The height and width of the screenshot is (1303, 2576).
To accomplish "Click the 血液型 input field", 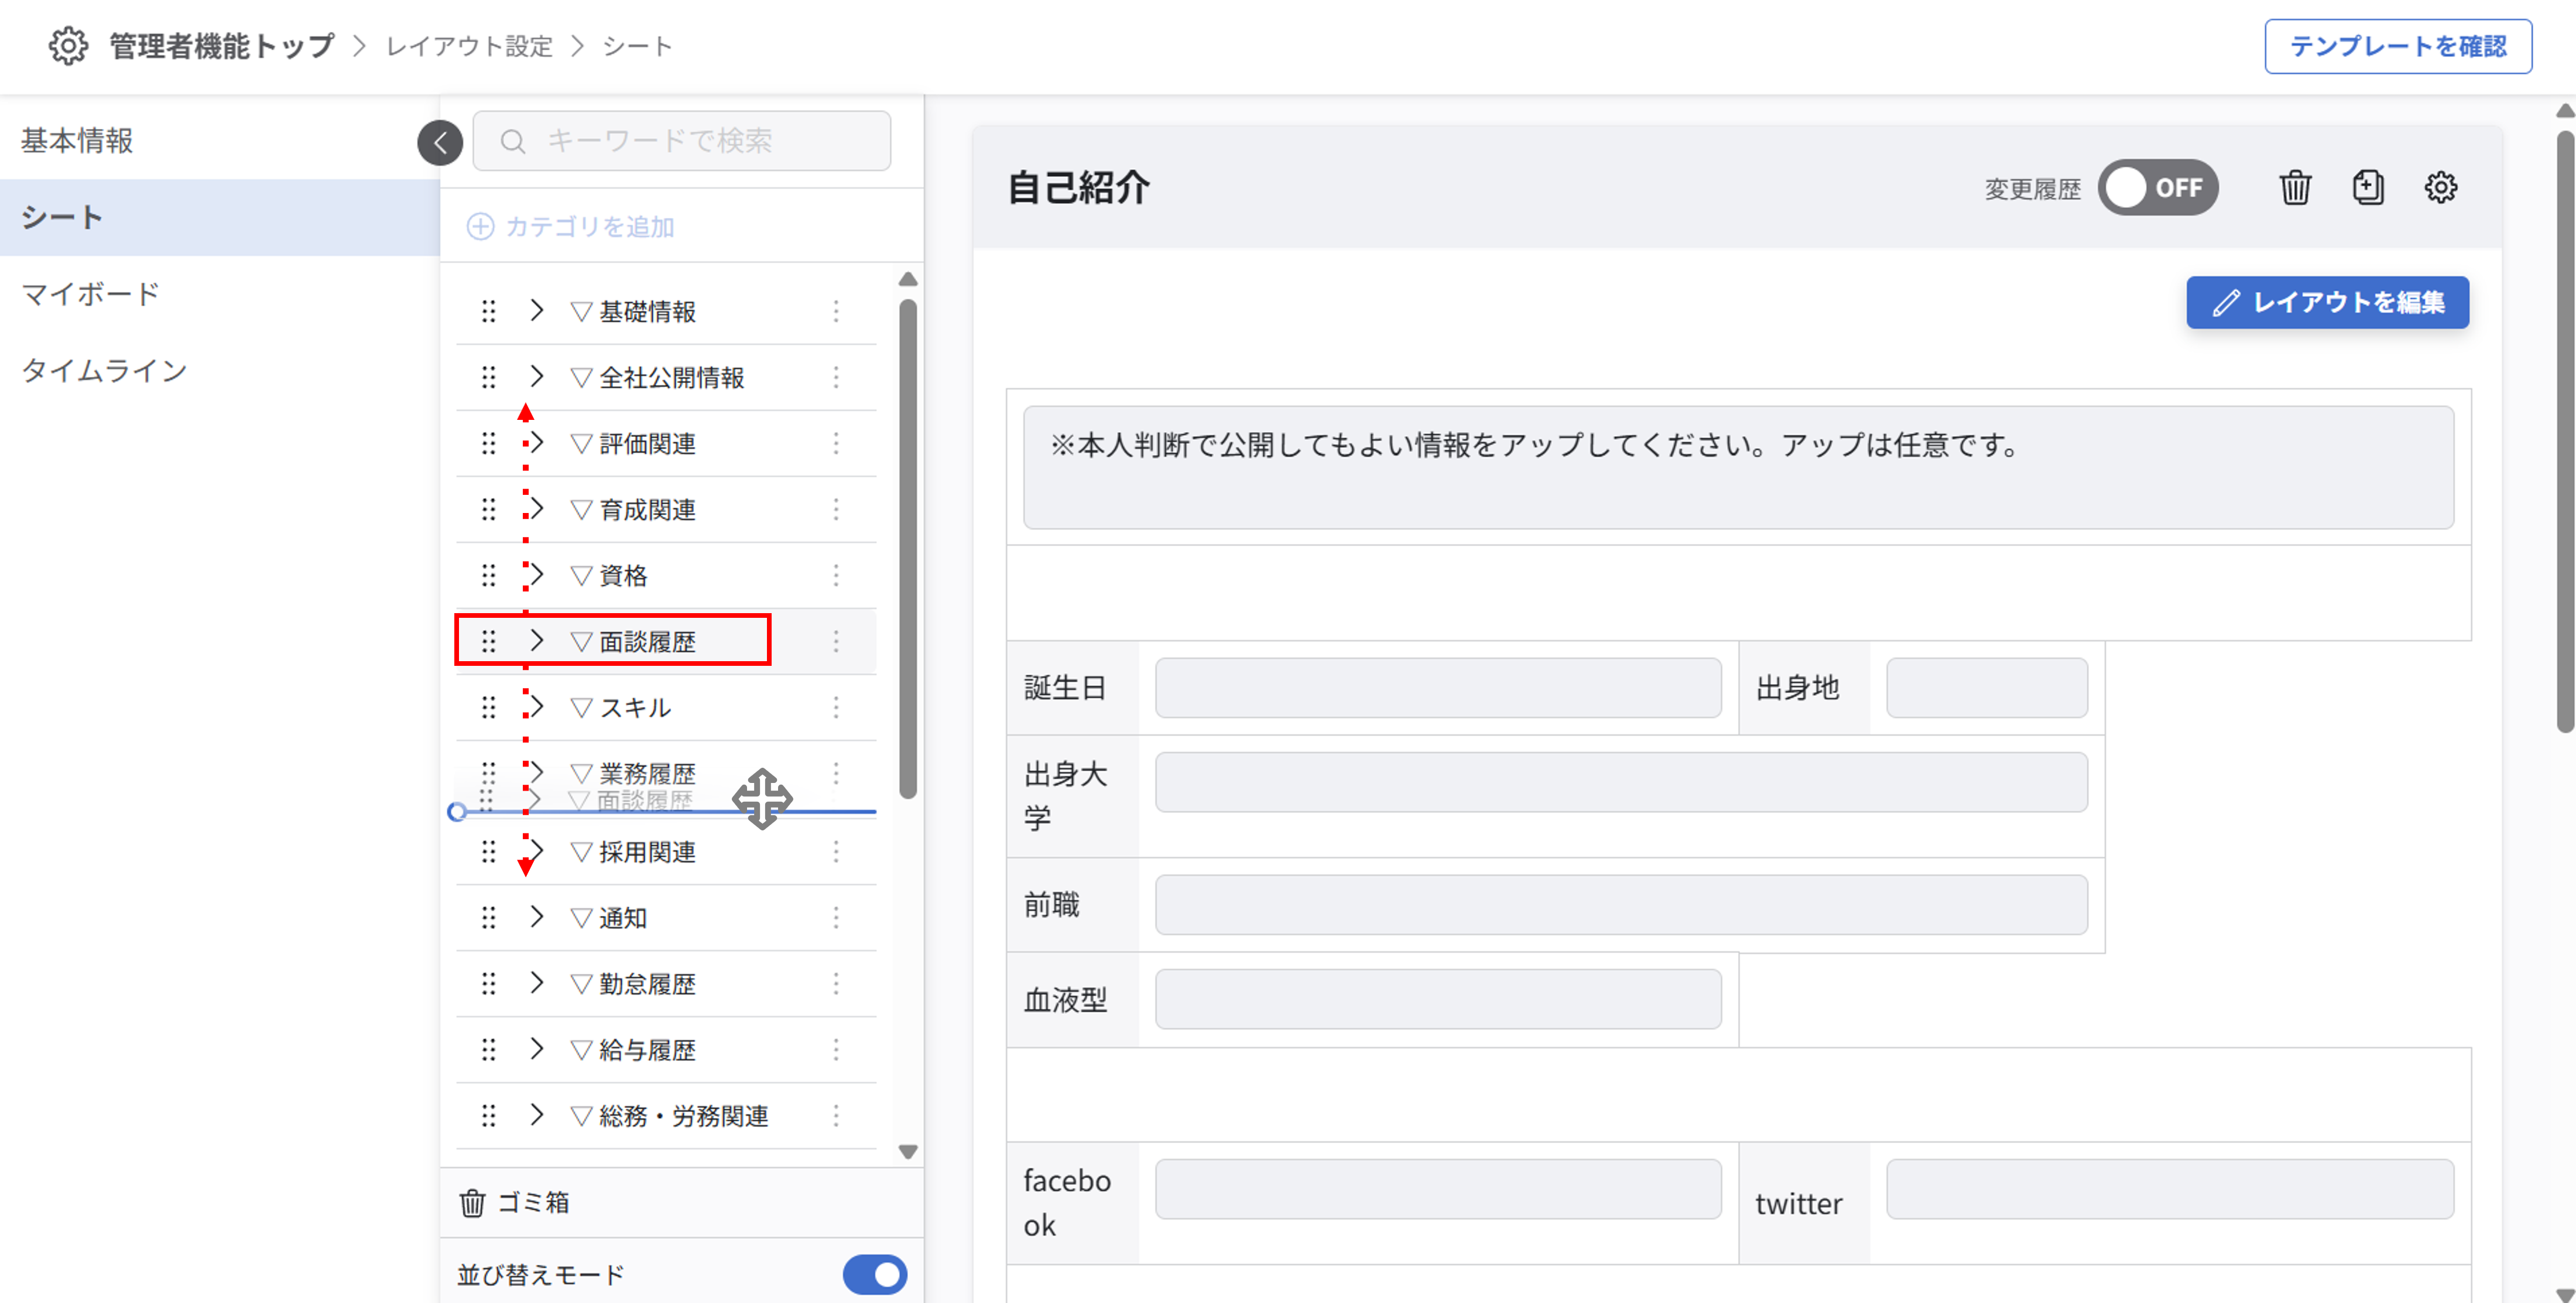I will (1438, 998).
